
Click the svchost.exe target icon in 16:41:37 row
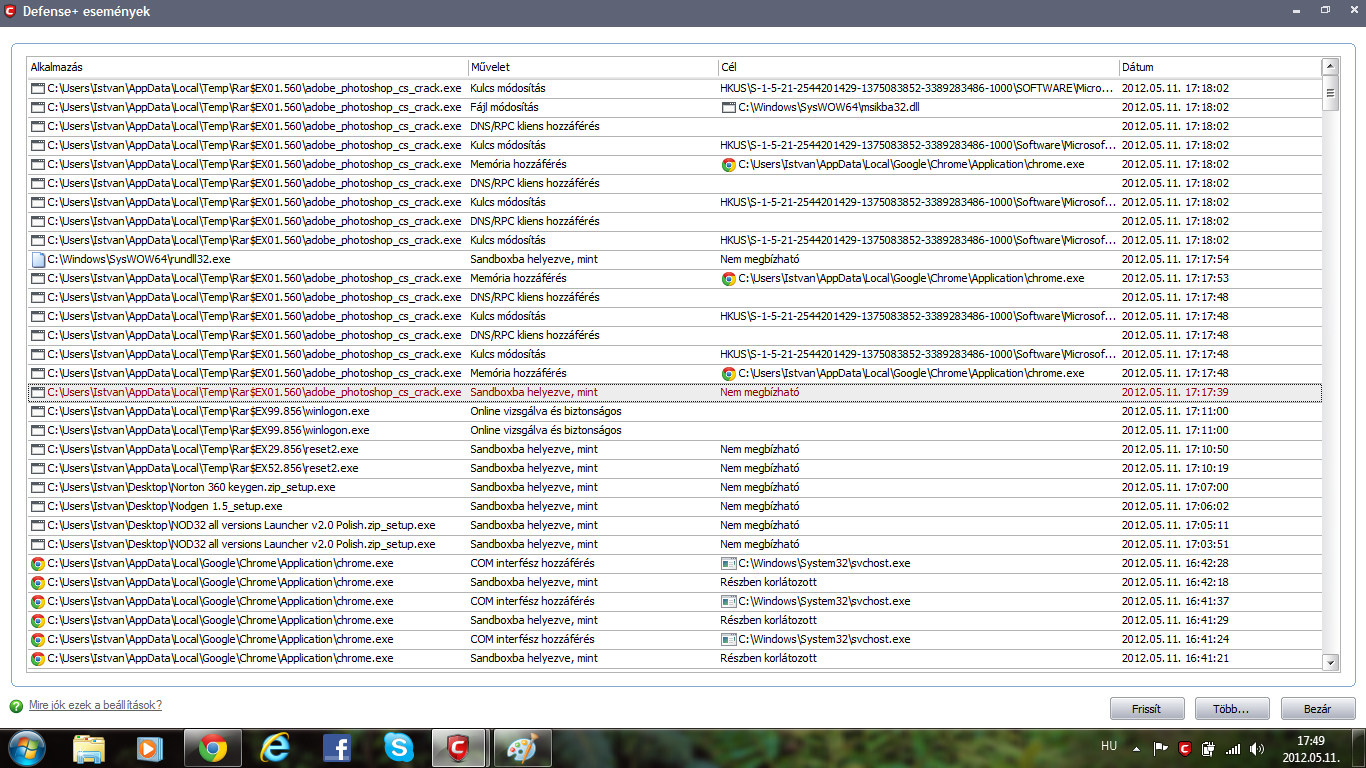(x=728, y=601)
